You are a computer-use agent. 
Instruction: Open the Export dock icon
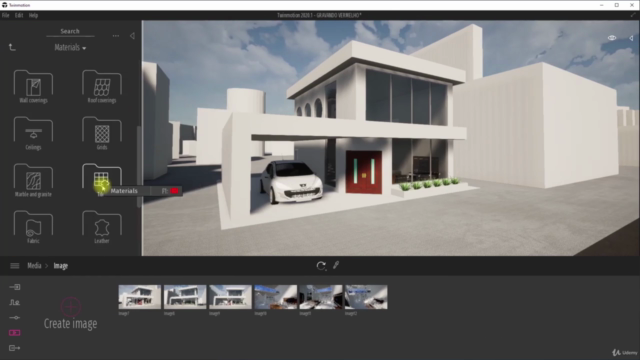tap(15, 348)
